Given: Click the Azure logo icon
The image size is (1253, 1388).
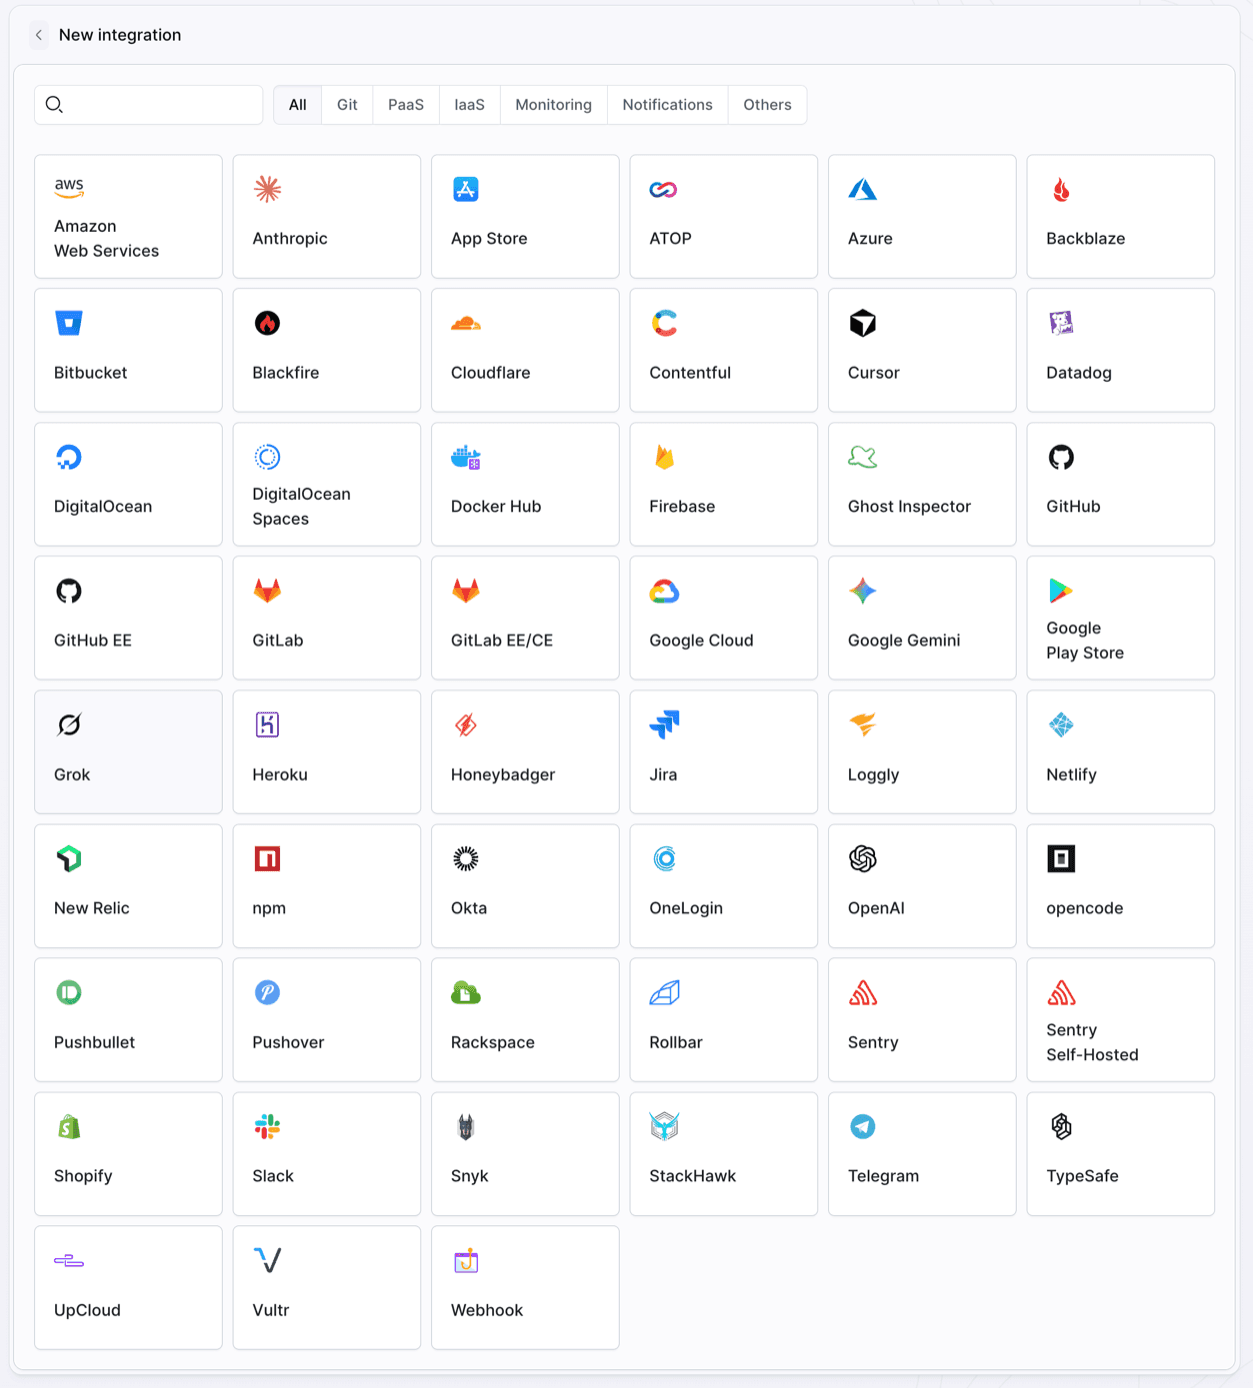Looking at the screenshot, I should coord(863,189).
